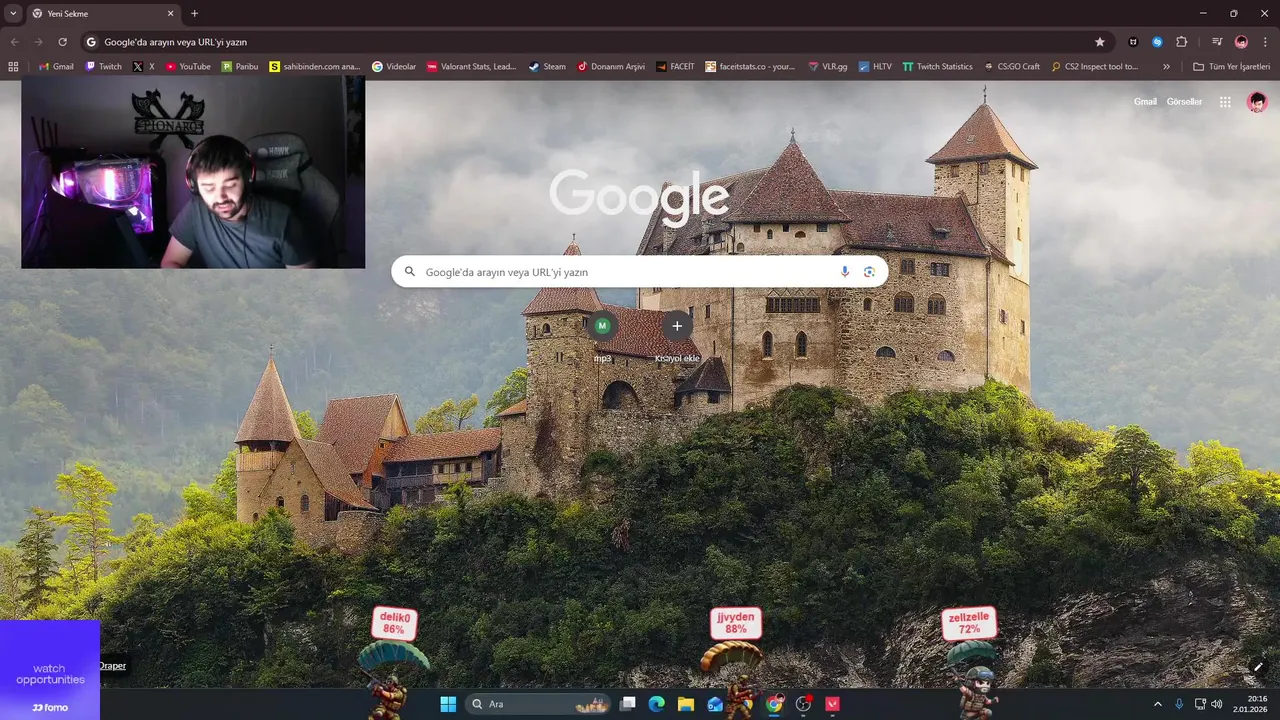Image resolution: width=1280 pixels, height=720 pixels.
Task: Switch to Chrome in the taskbar
Action: point(774,704)
